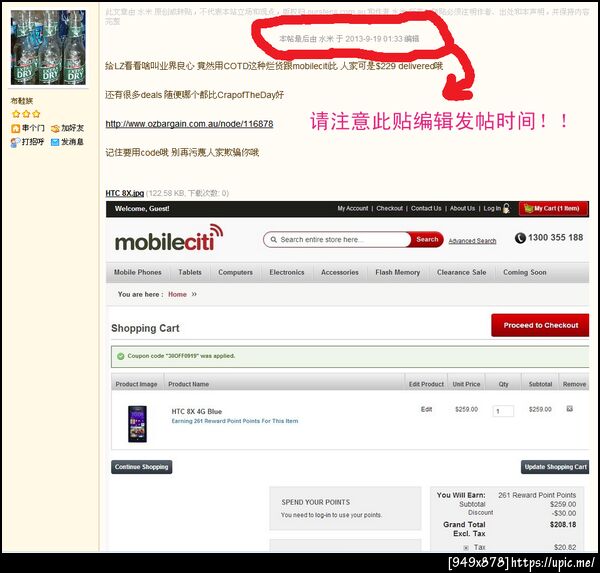Open the Mobile Phones category tab
Viewport: 600px width, 573px height.
point(138,273)
